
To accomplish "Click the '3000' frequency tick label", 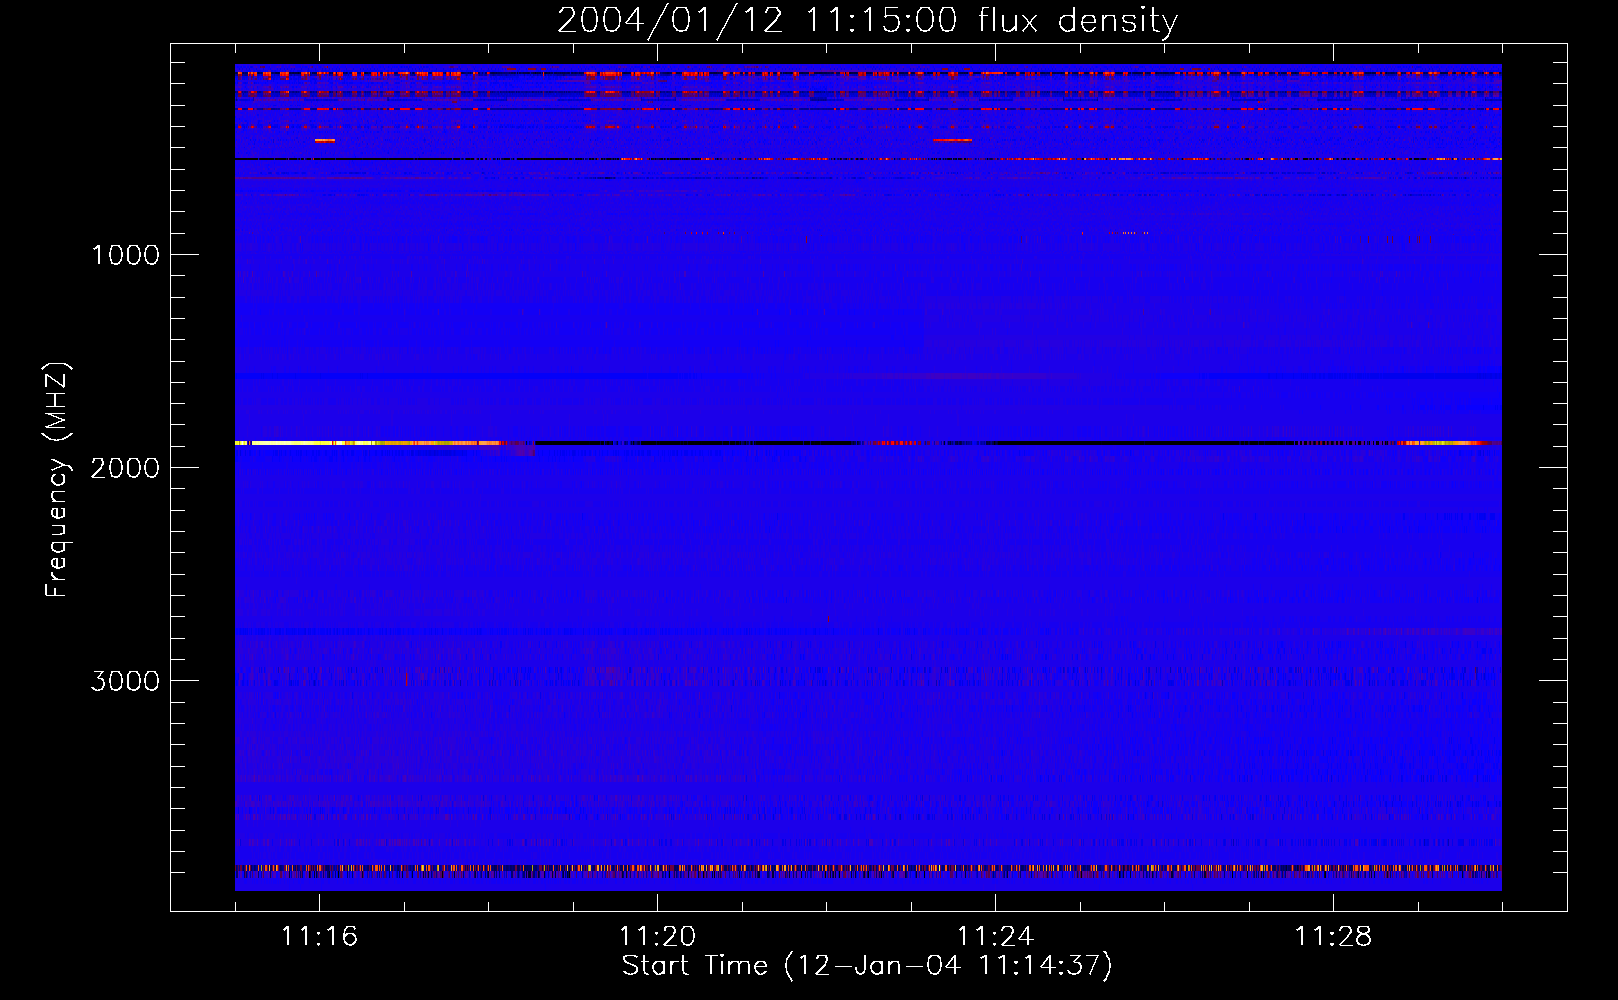I will coord(125,681).
